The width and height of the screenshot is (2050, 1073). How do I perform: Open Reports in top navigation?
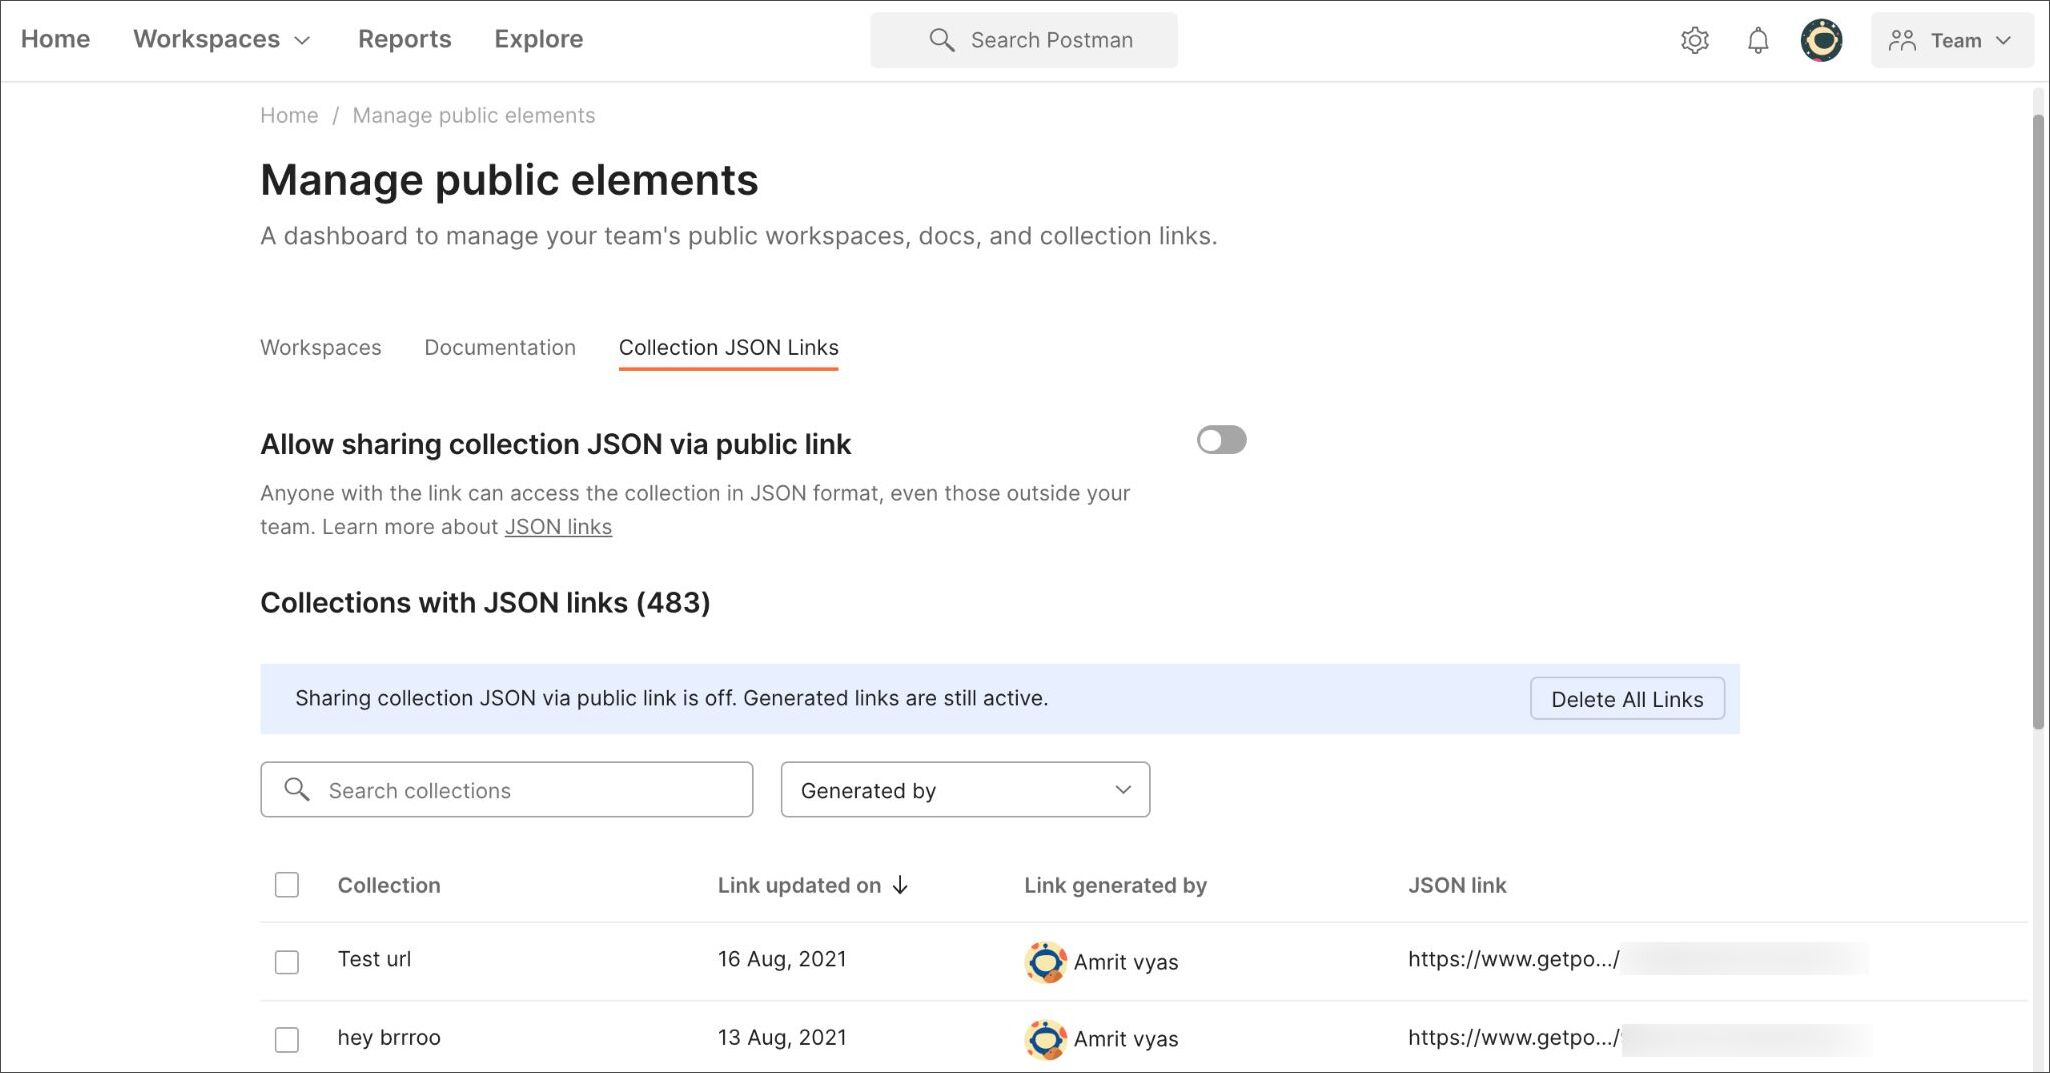(x=404, y=39)
